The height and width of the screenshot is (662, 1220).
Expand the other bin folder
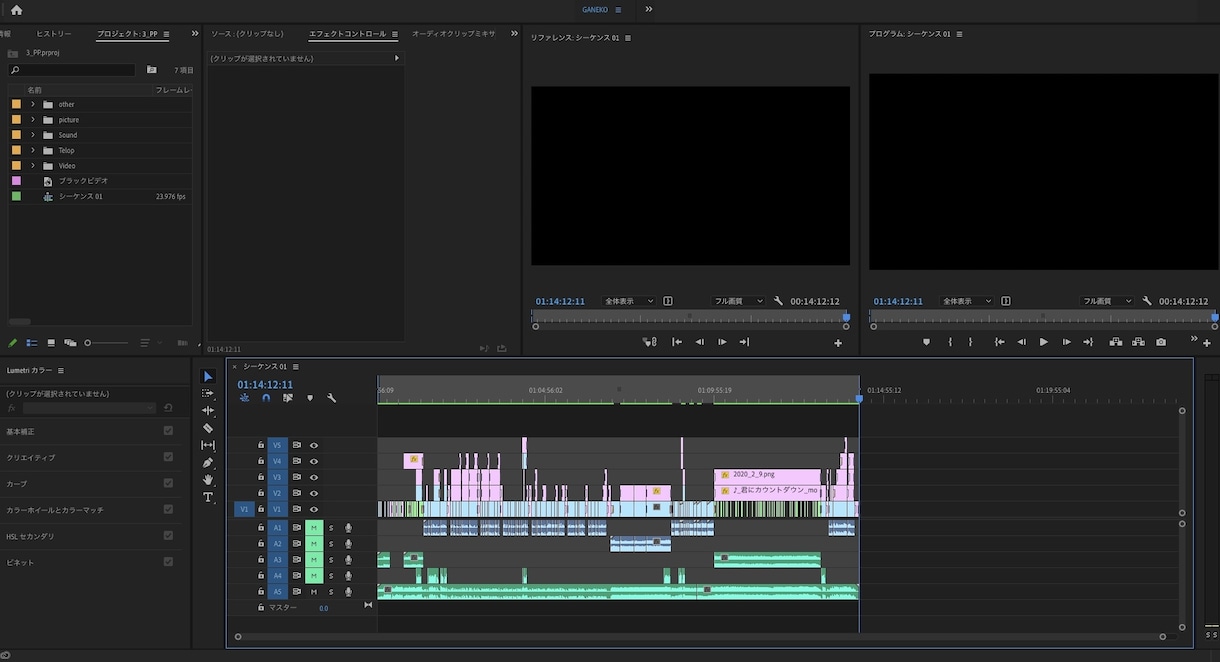(x=33, y=104)
